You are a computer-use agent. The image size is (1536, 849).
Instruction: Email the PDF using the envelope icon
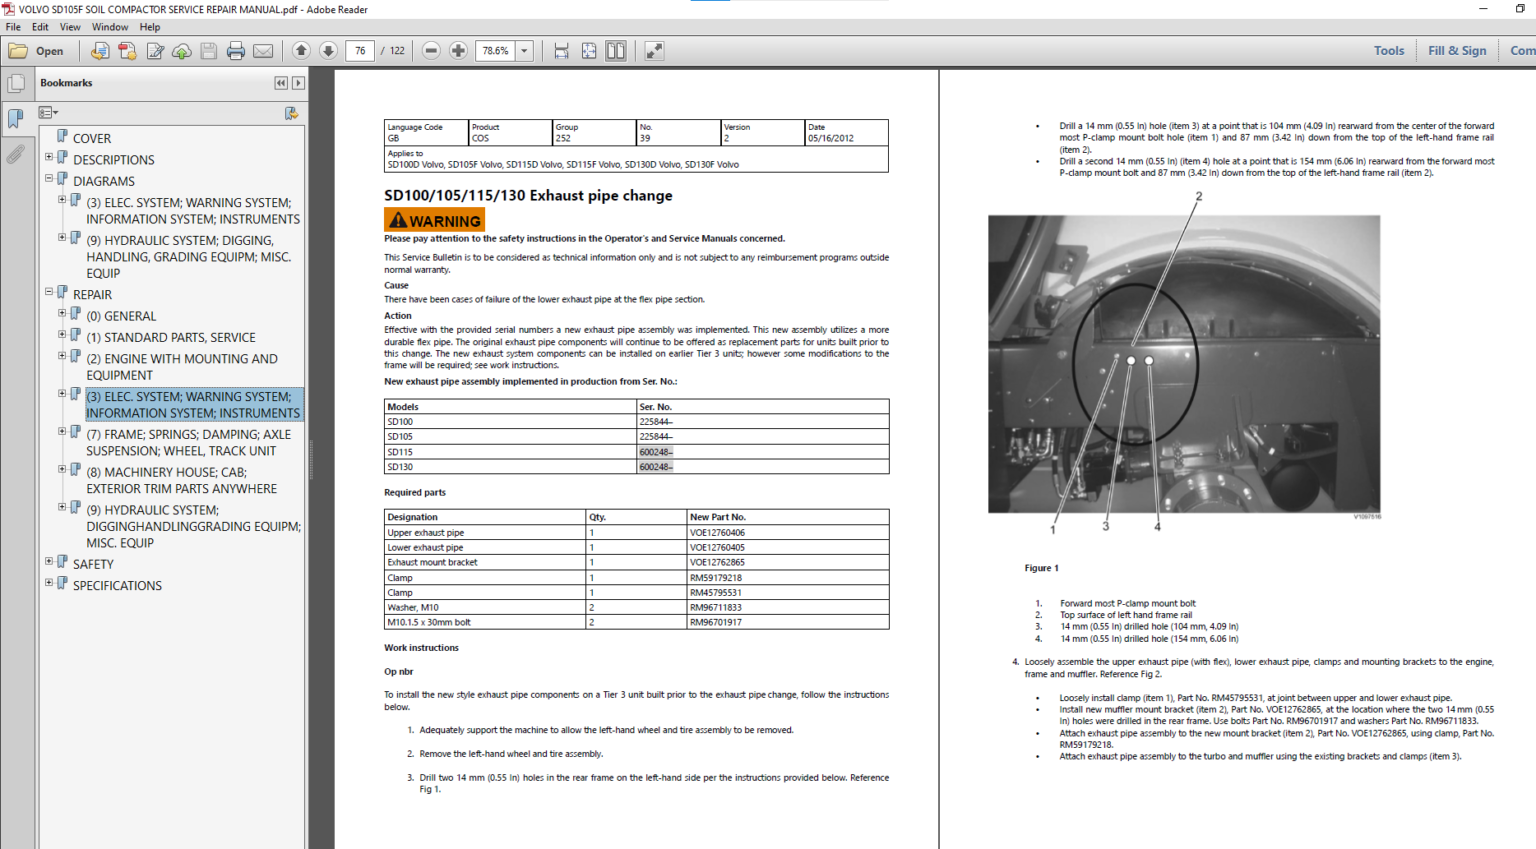click(x=261, y=50)
